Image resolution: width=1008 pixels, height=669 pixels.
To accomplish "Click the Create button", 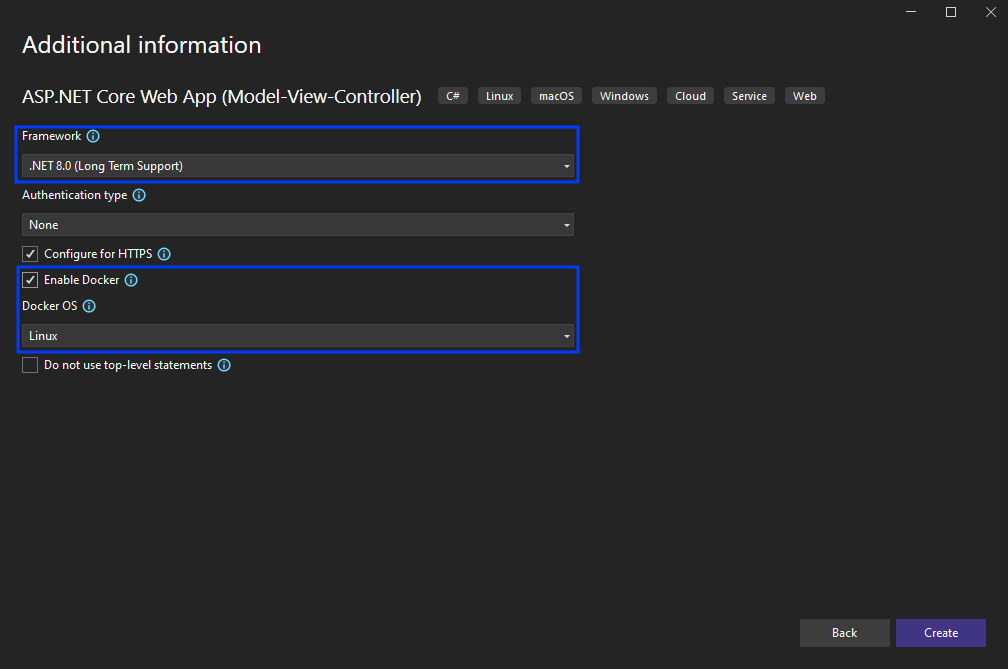I will tap(940, 633).
